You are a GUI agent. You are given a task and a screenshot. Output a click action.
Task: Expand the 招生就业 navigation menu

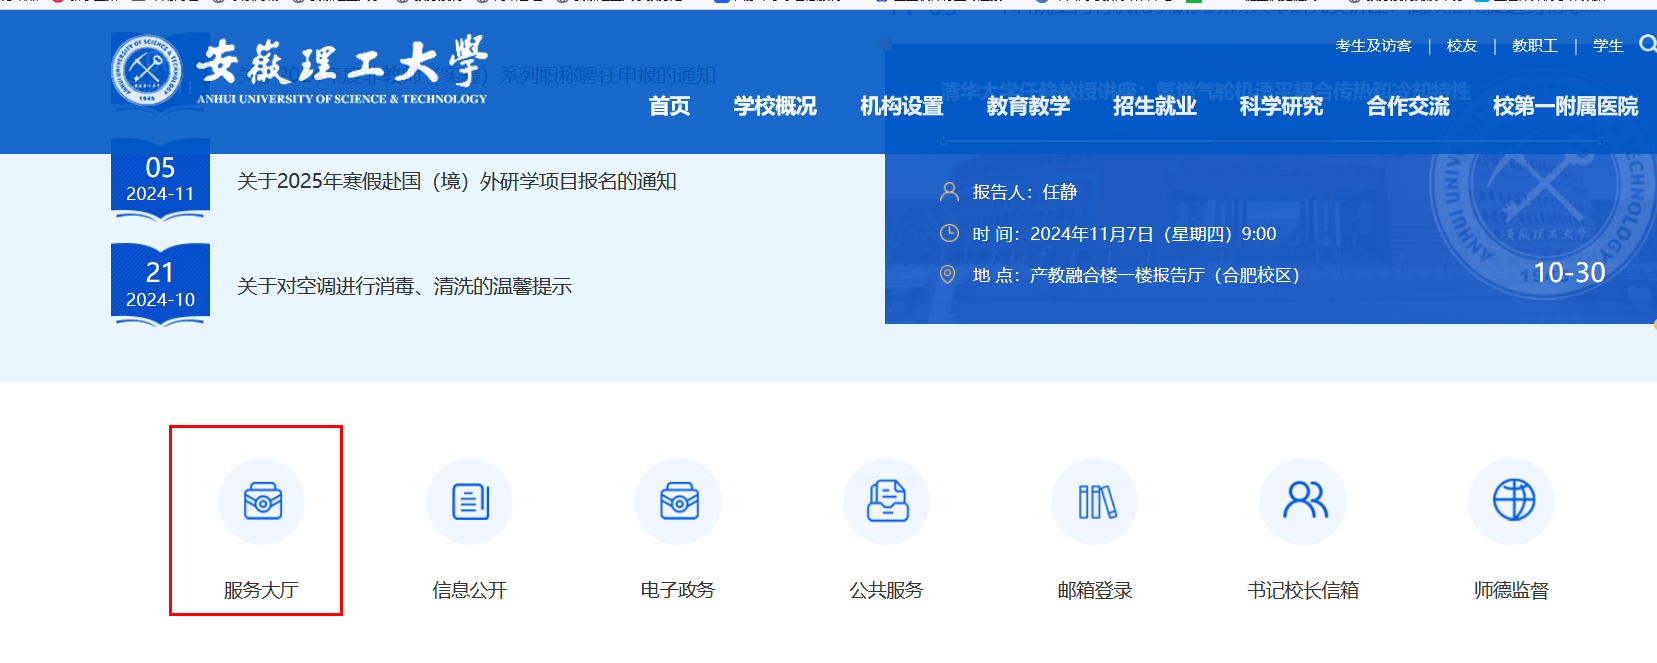coord(1155,106)
